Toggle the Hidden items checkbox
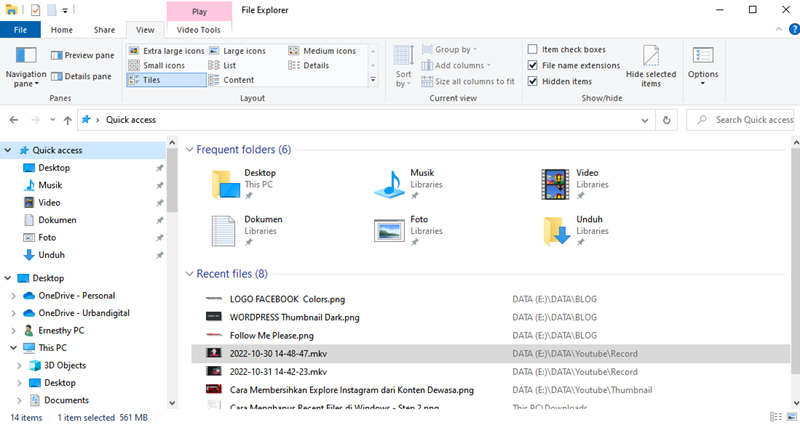The width and height of the screenshot is (800, 425). tap(534, 81)
